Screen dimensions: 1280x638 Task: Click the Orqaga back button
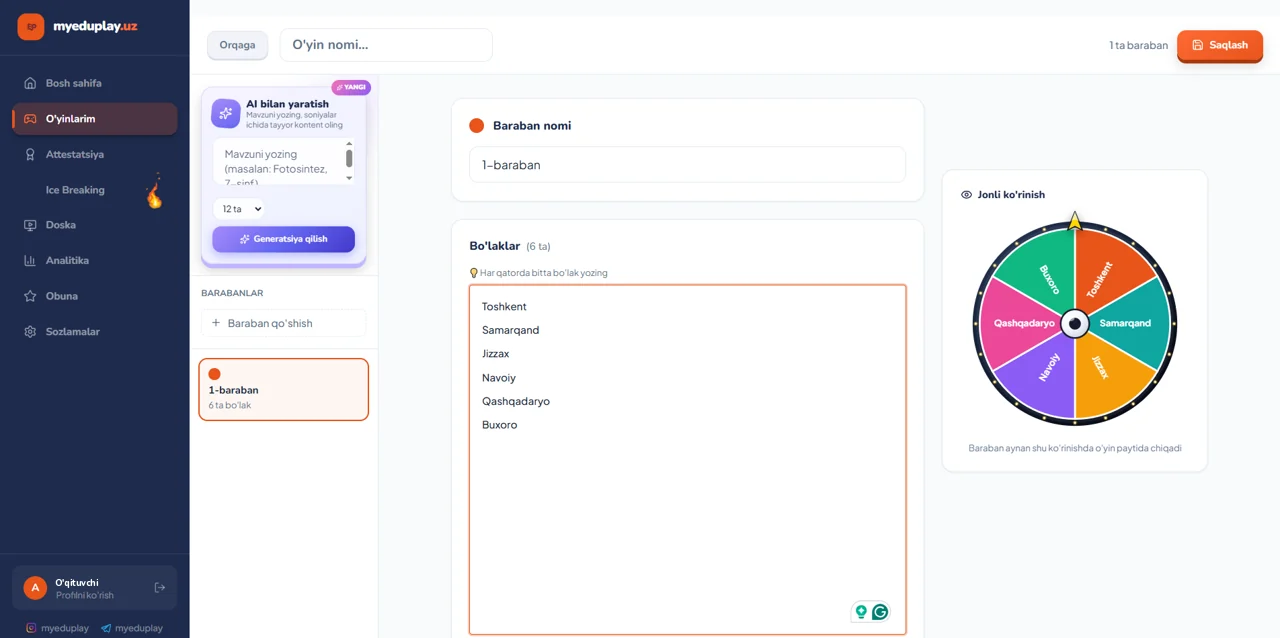(x=238, y=45)
